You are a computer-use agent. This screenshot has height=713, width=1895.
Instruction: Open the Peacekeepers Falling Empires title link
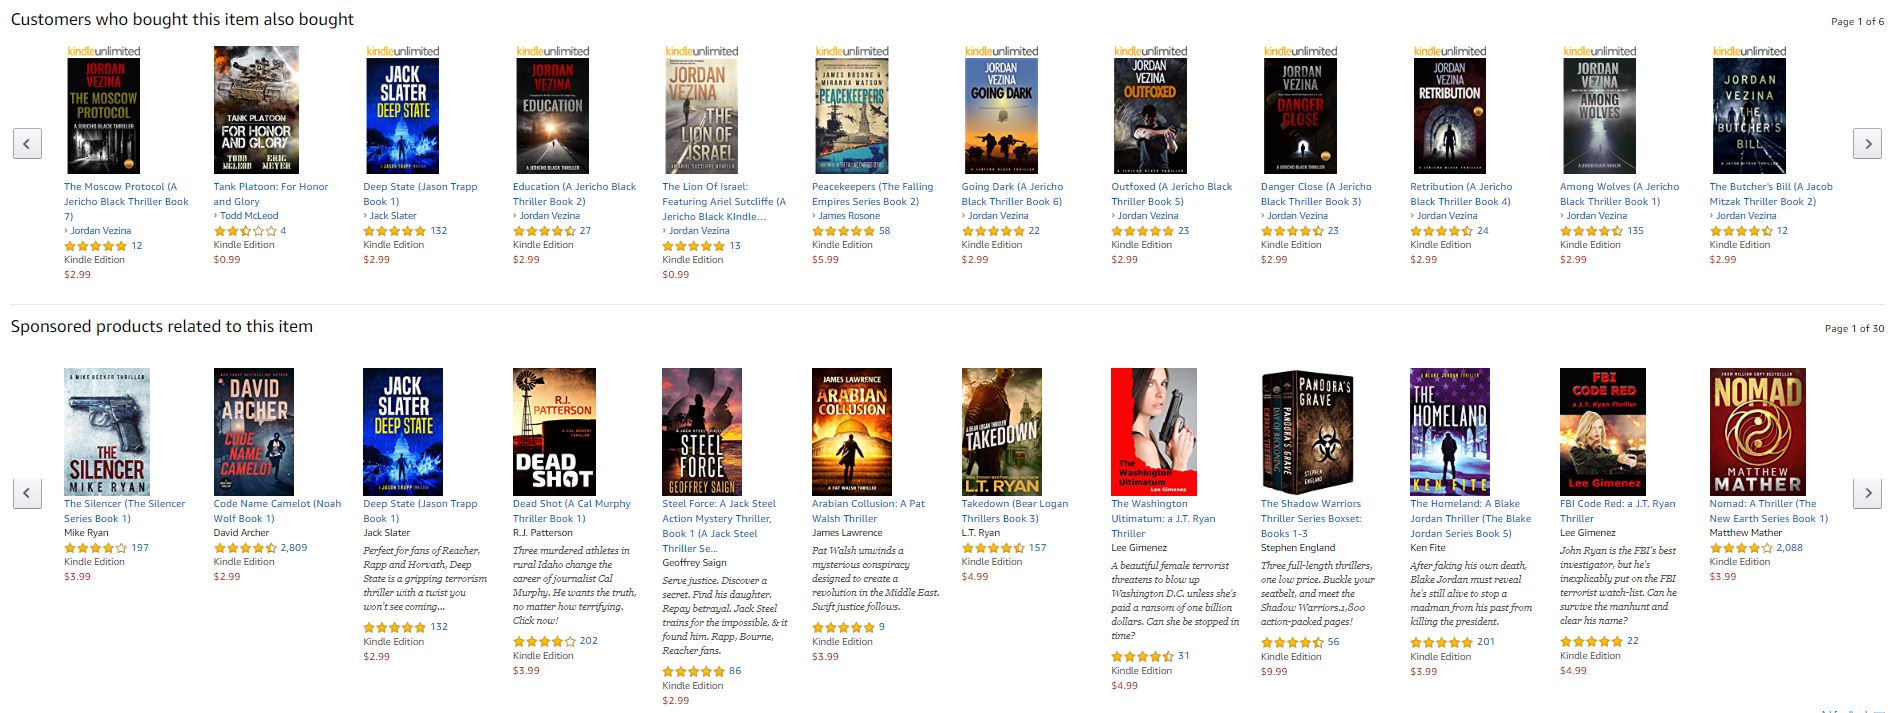click(x=872, y=194)
